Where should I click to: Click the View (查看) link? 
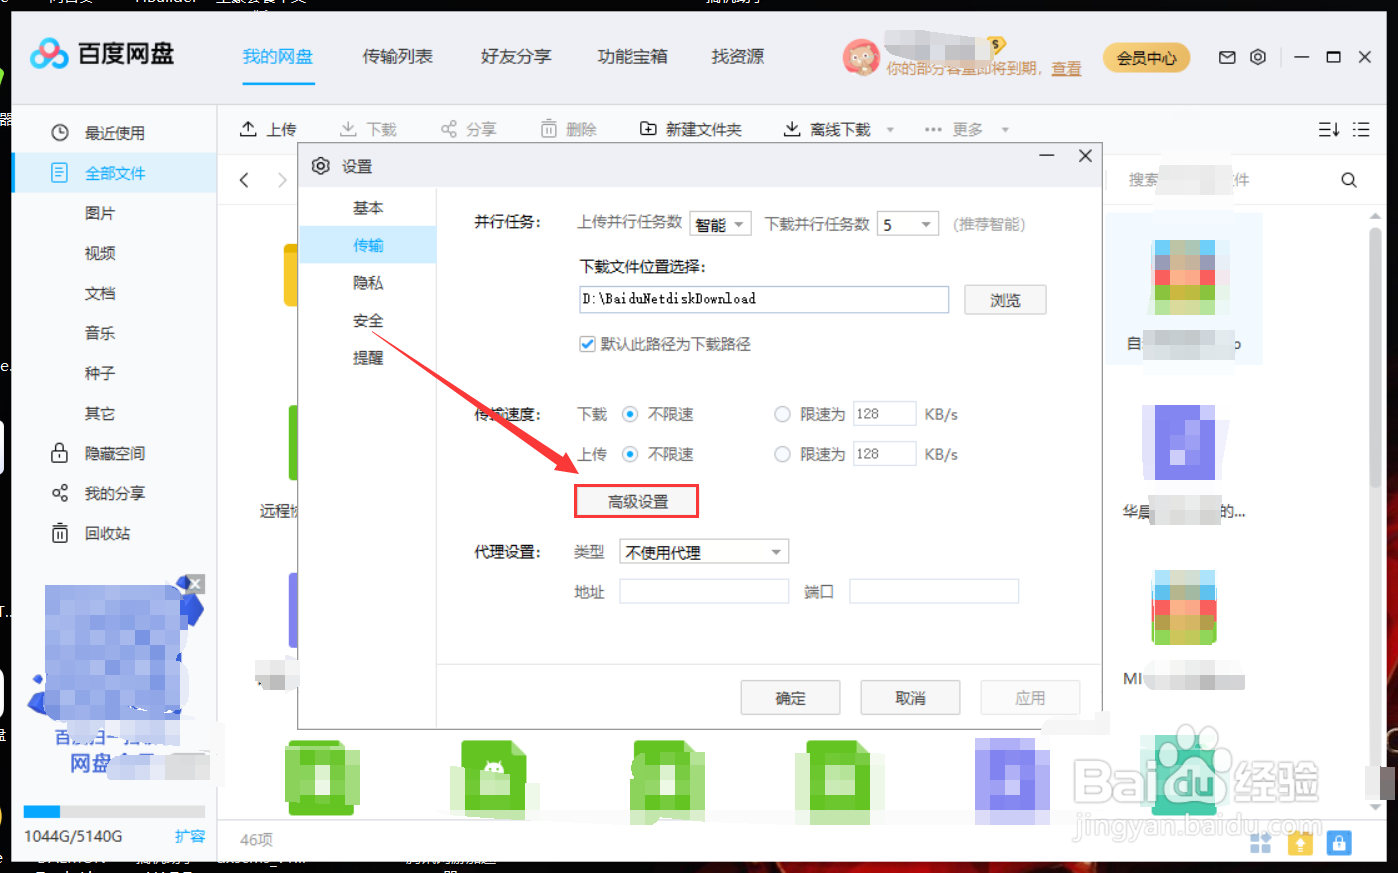coord(1066,69)
